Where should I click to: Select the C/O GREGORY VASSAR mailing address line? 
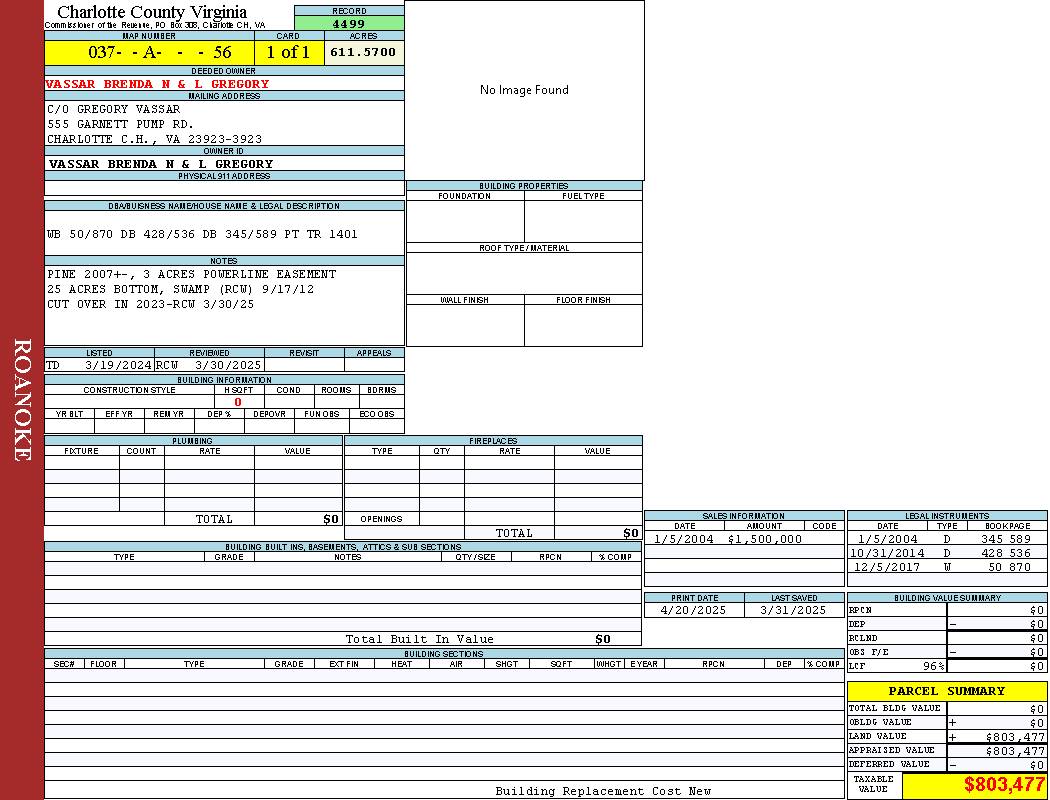pyautogui.click(x=114, y=109)
